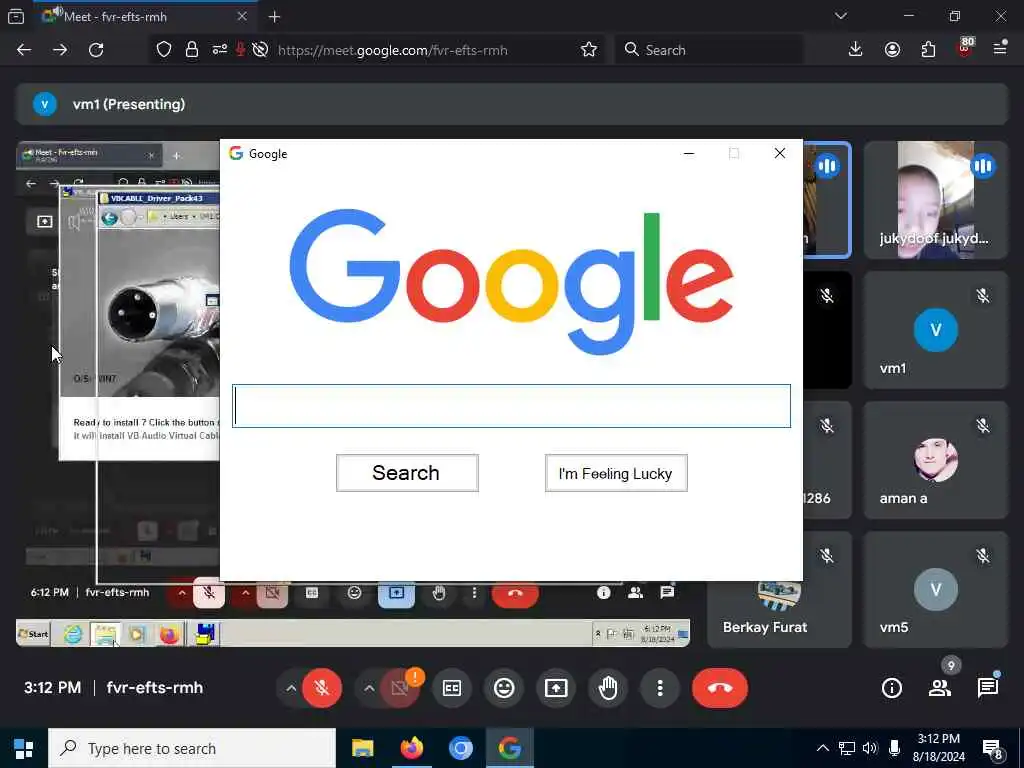Close the Meet - fvr-efts-rmh tab
Screen dimensions: 1024x768
tap(242, 17)
